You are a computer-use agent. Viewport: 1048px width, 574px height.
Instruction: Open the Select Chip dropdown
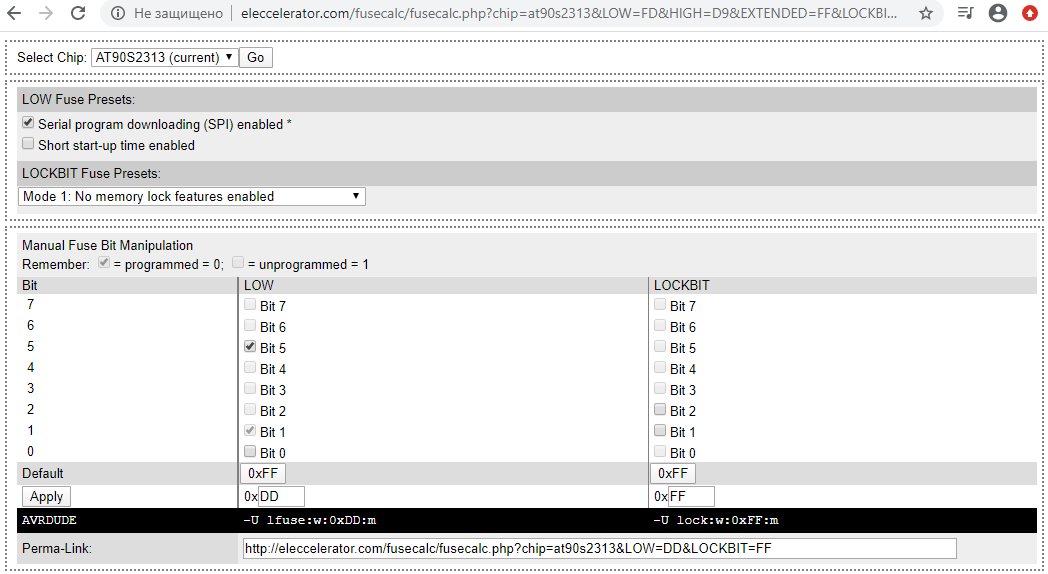click(164, 57)
